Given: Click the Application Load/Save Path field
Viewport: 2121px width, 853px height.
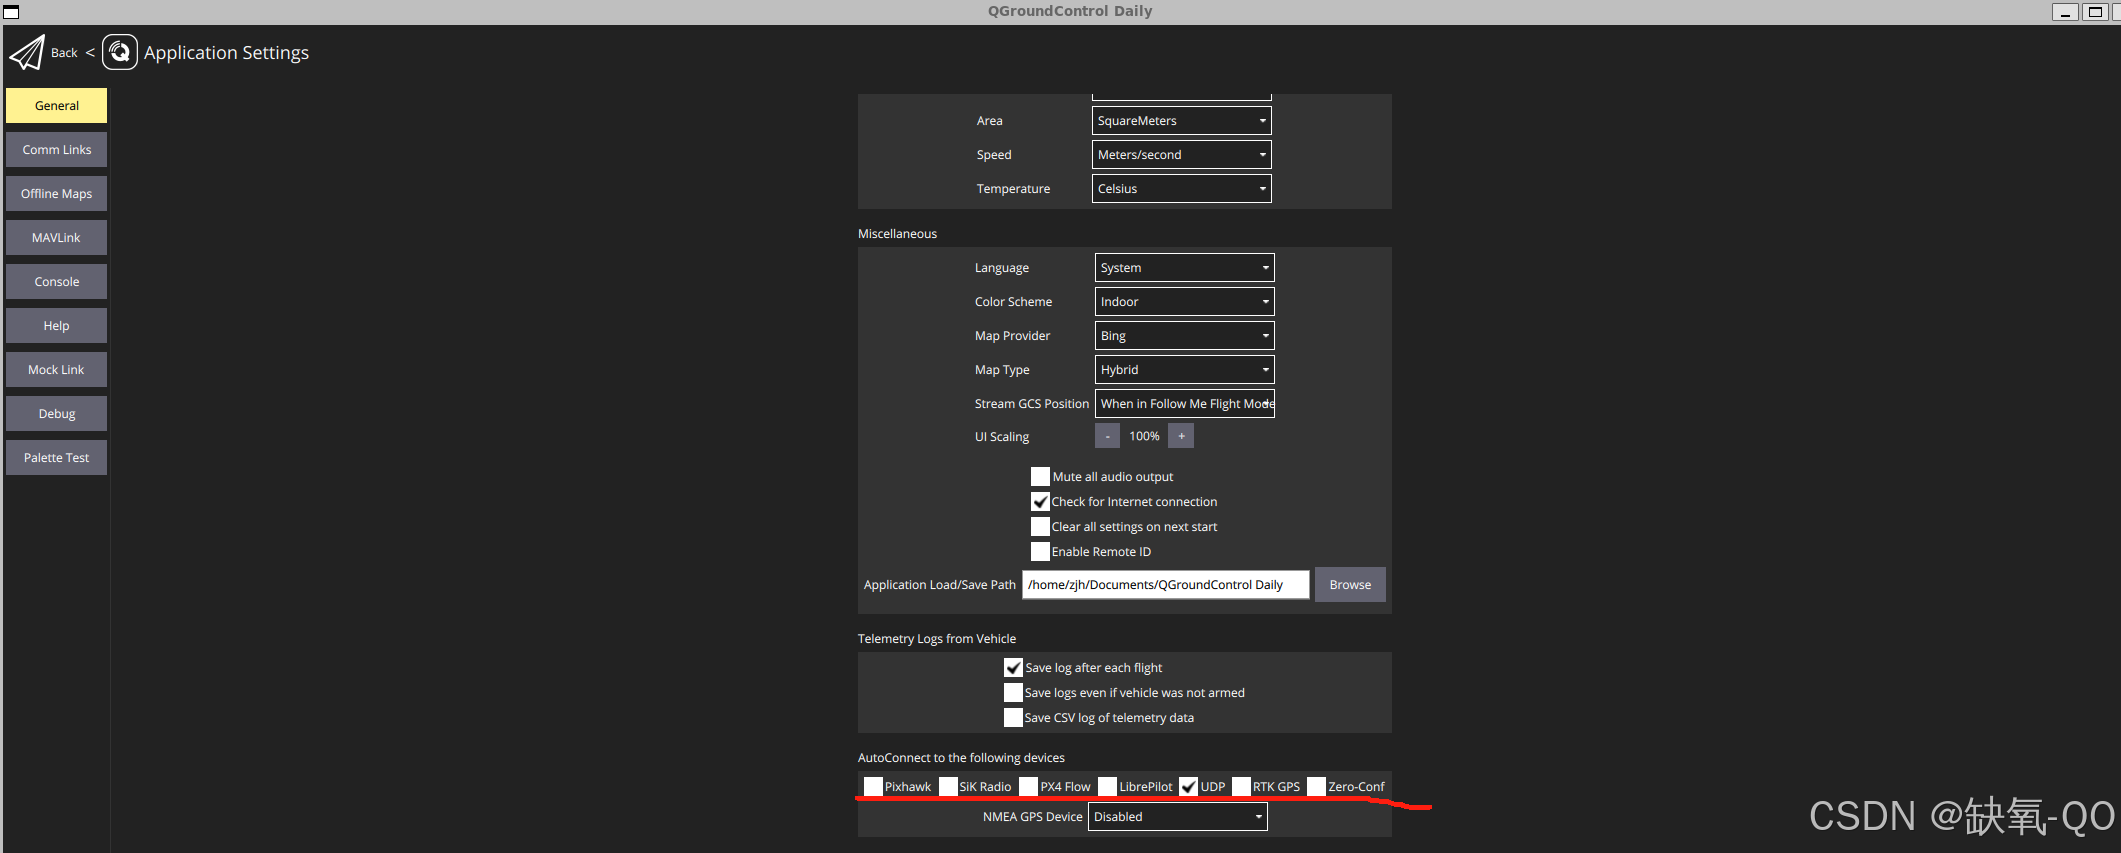Looking at the screenshot, I should [1165, 585].
